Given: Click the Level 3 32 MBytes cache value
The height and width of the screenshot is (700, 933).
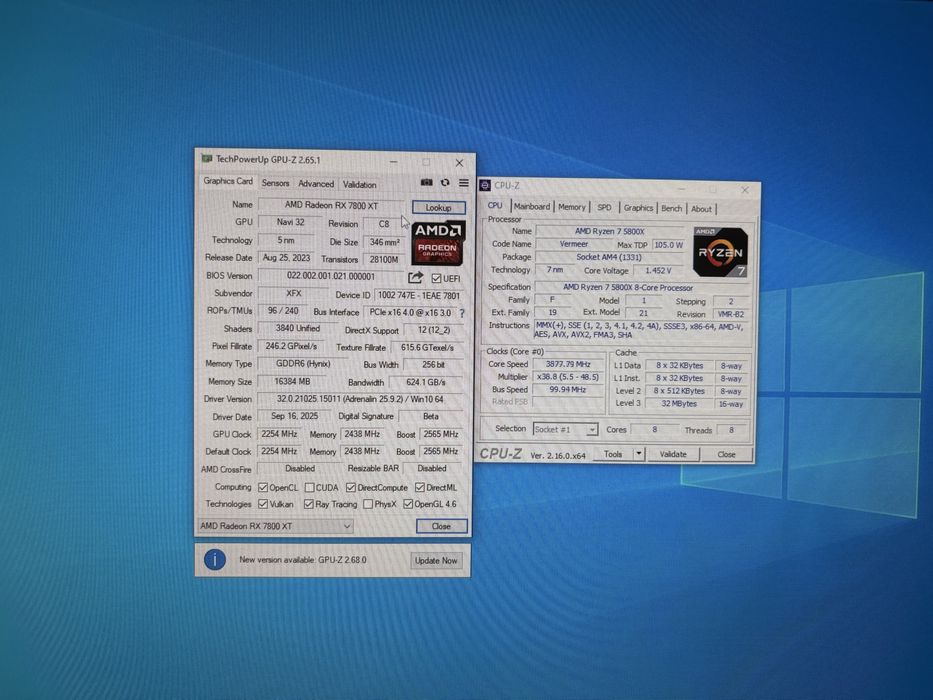Looking at the screenshot, I should pyautogui.click(x=679, y=404).
